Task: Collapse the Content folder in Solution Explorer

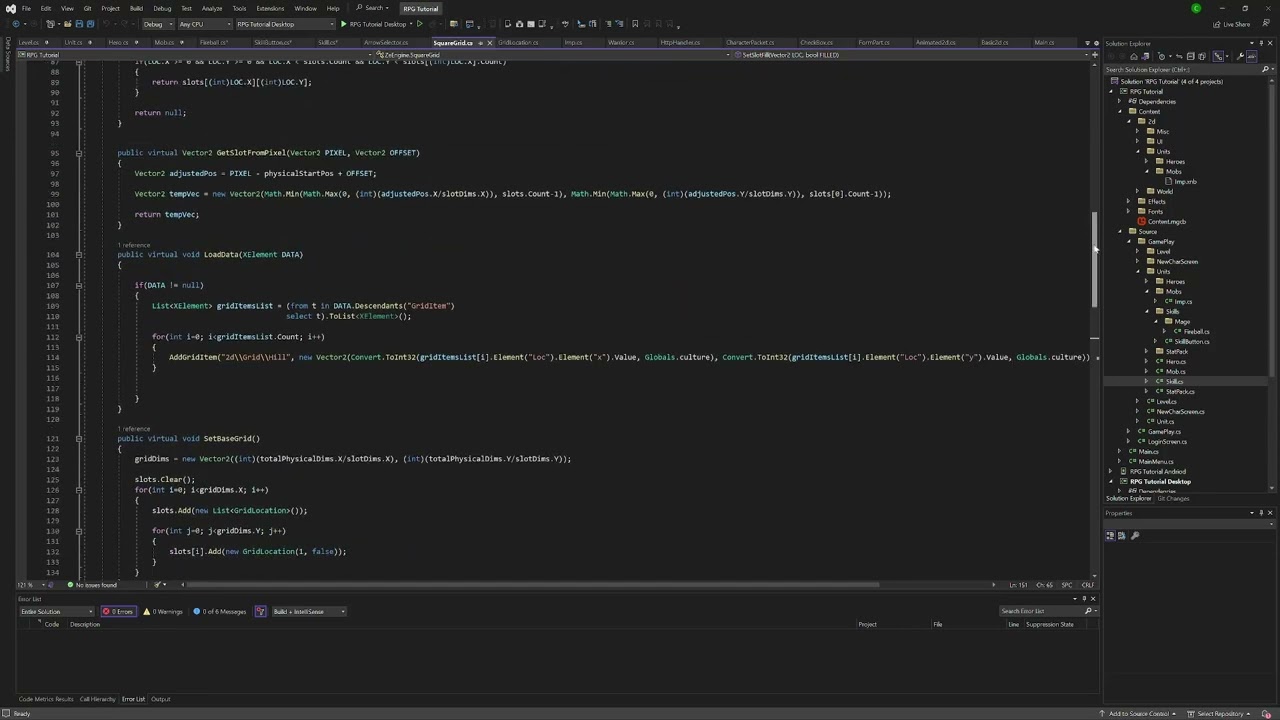Action: tap(1120, 112)
